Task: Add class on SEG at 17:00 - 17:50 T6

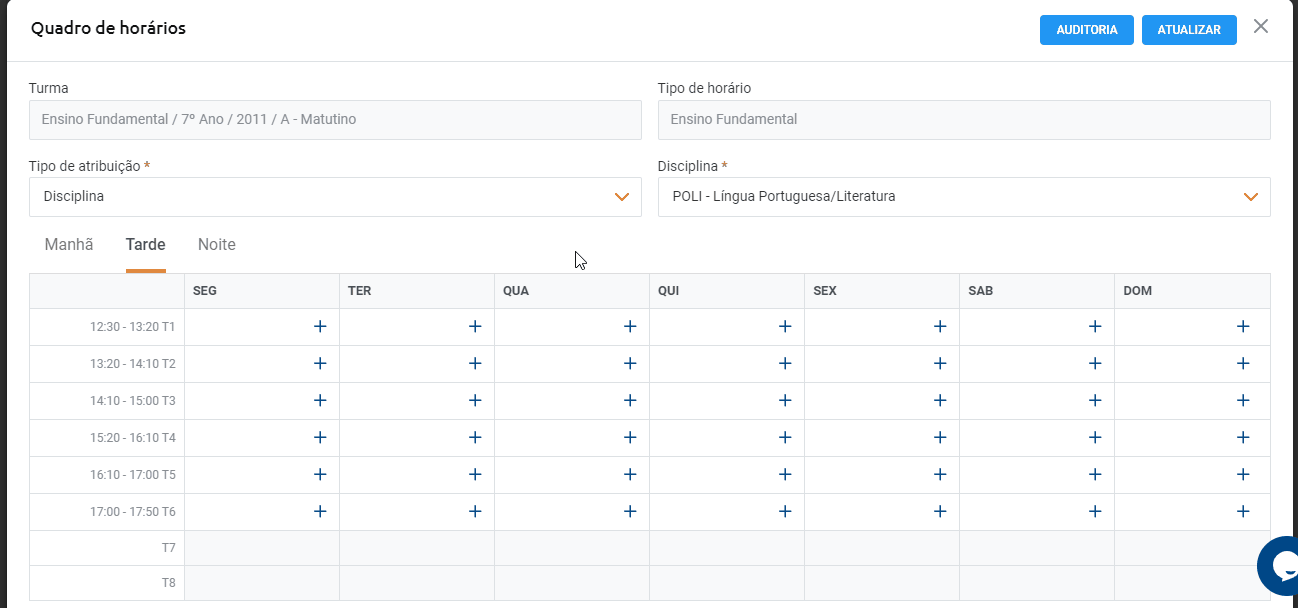Action: pyautogui.click(x=320, y=511)
